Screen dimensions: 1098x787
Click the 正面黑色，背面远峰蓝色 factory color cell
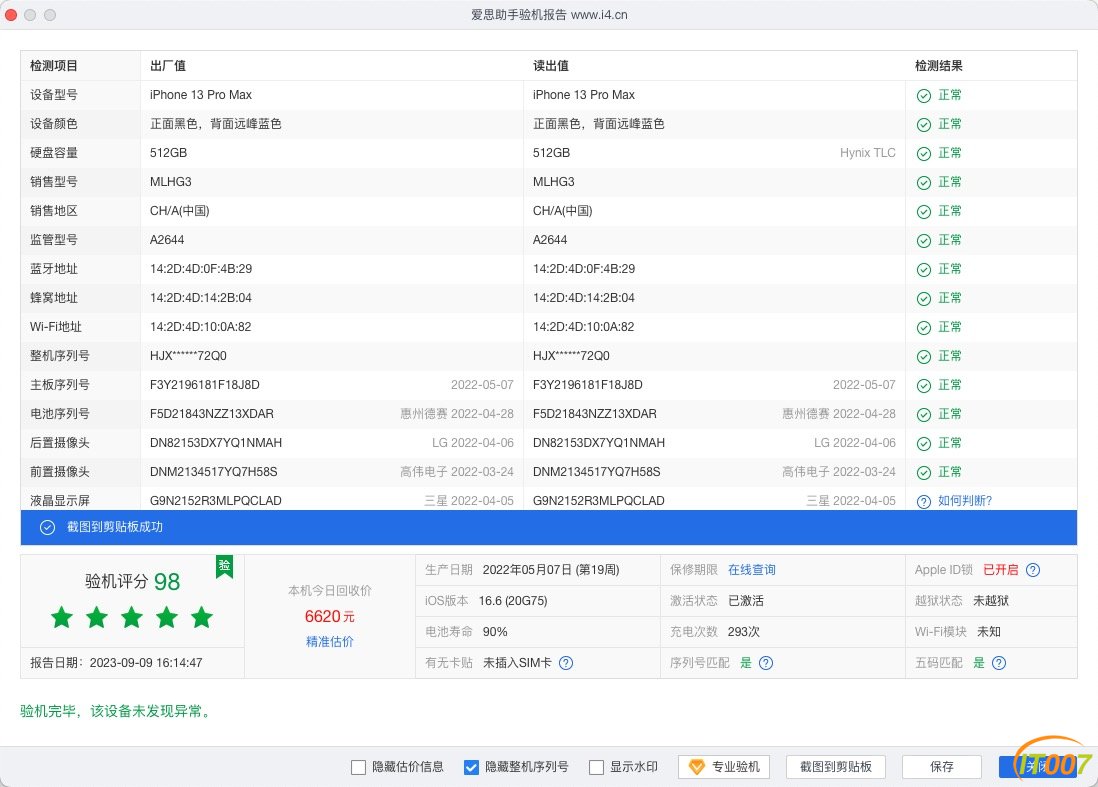click(x=216, y=124)
